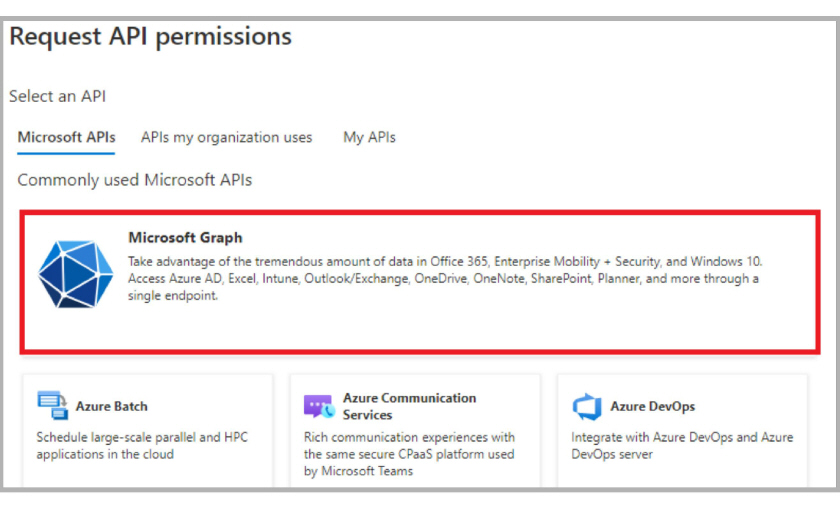Screen dimensions: 840x510
Task: Switch to the Microsoft APIs tab
Action: pos(66,137)
